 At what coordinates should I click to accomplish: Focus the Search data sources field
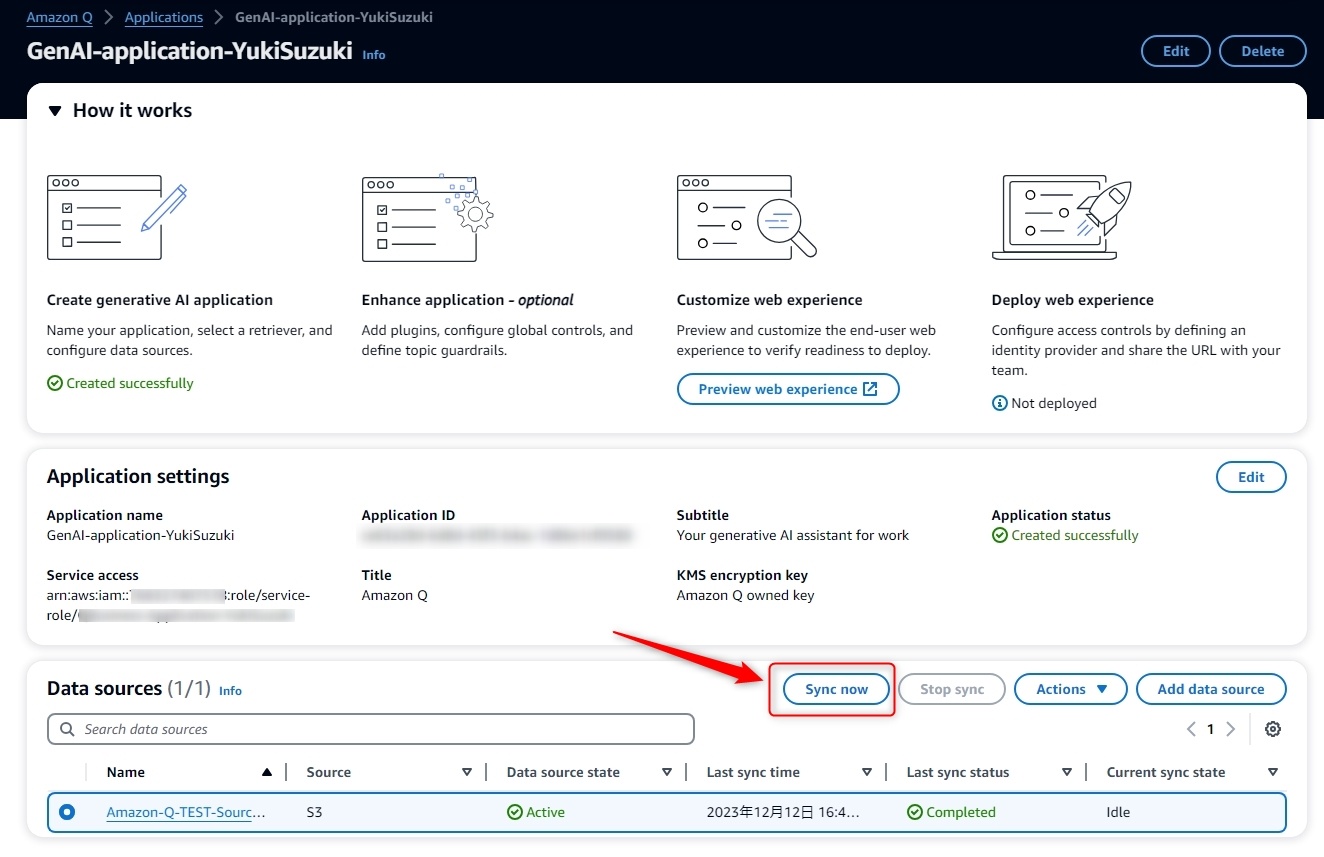click(x=371, y=729)
